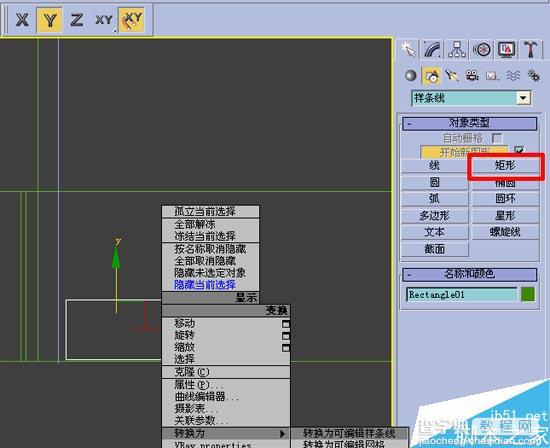Choose 全部取消隐藏 menu entry

210,261
